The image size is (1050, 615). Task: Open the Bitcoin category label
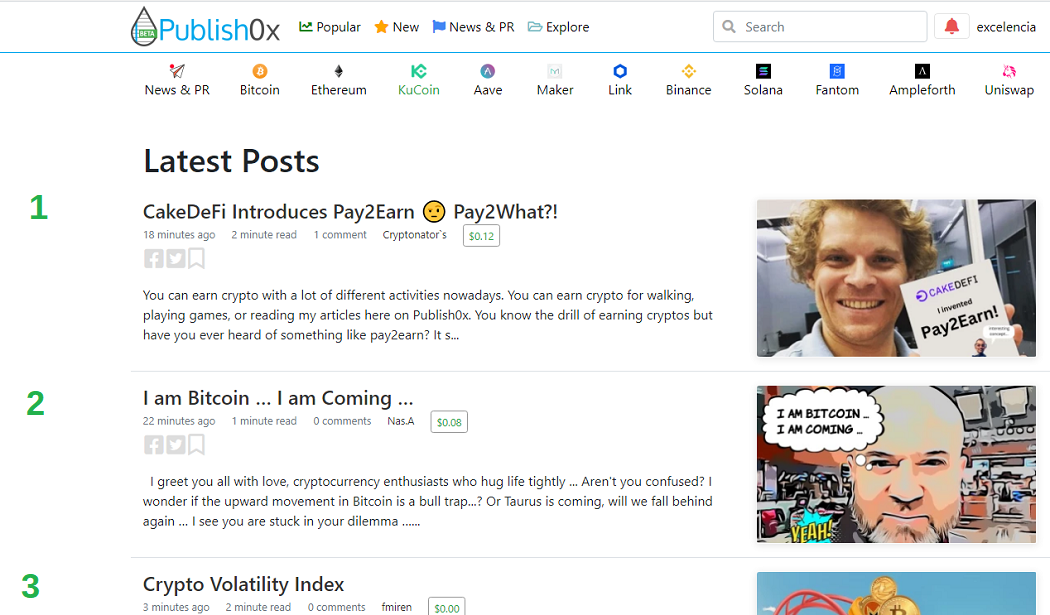tap(260, 90)
